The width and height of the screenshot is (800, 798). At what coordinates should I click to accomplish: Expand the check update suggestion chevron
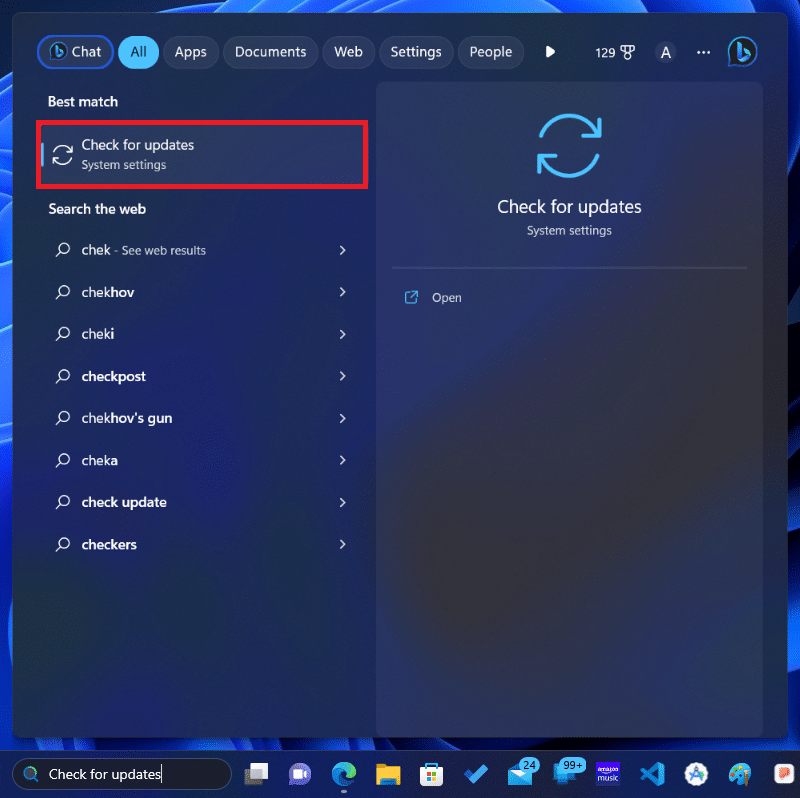[342, 502]
